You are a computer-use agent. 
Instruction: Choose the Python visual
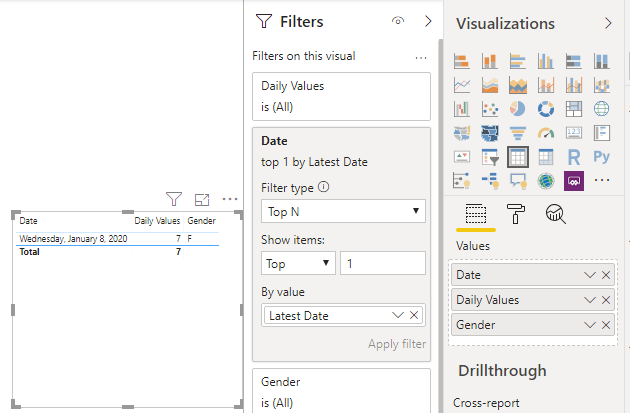point(601,156)
